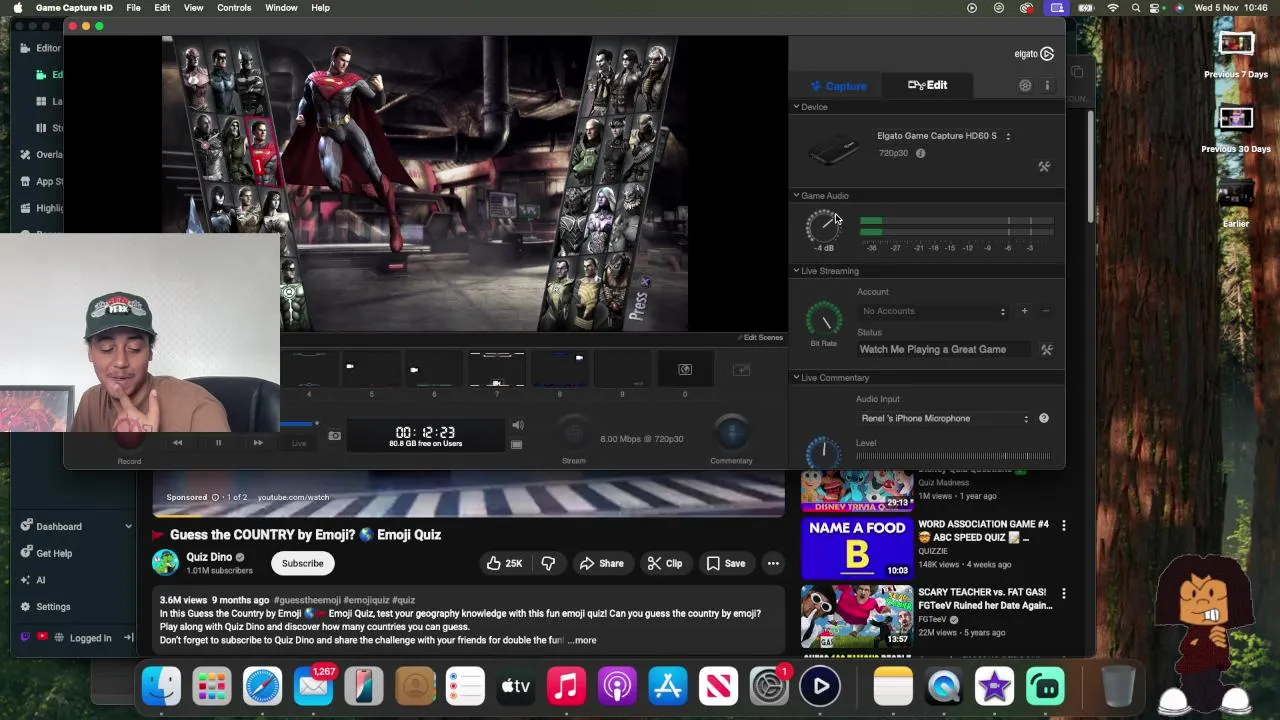Collapse the Device section

pyautogui.click(x=797, y=107)
